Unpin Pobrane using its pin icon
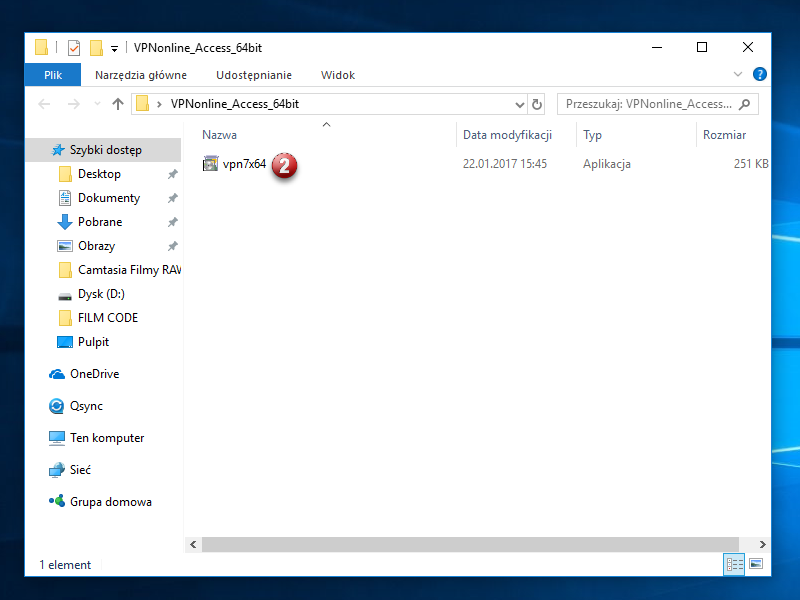Screen dimensions: 800x600 [x=172, y=222]
